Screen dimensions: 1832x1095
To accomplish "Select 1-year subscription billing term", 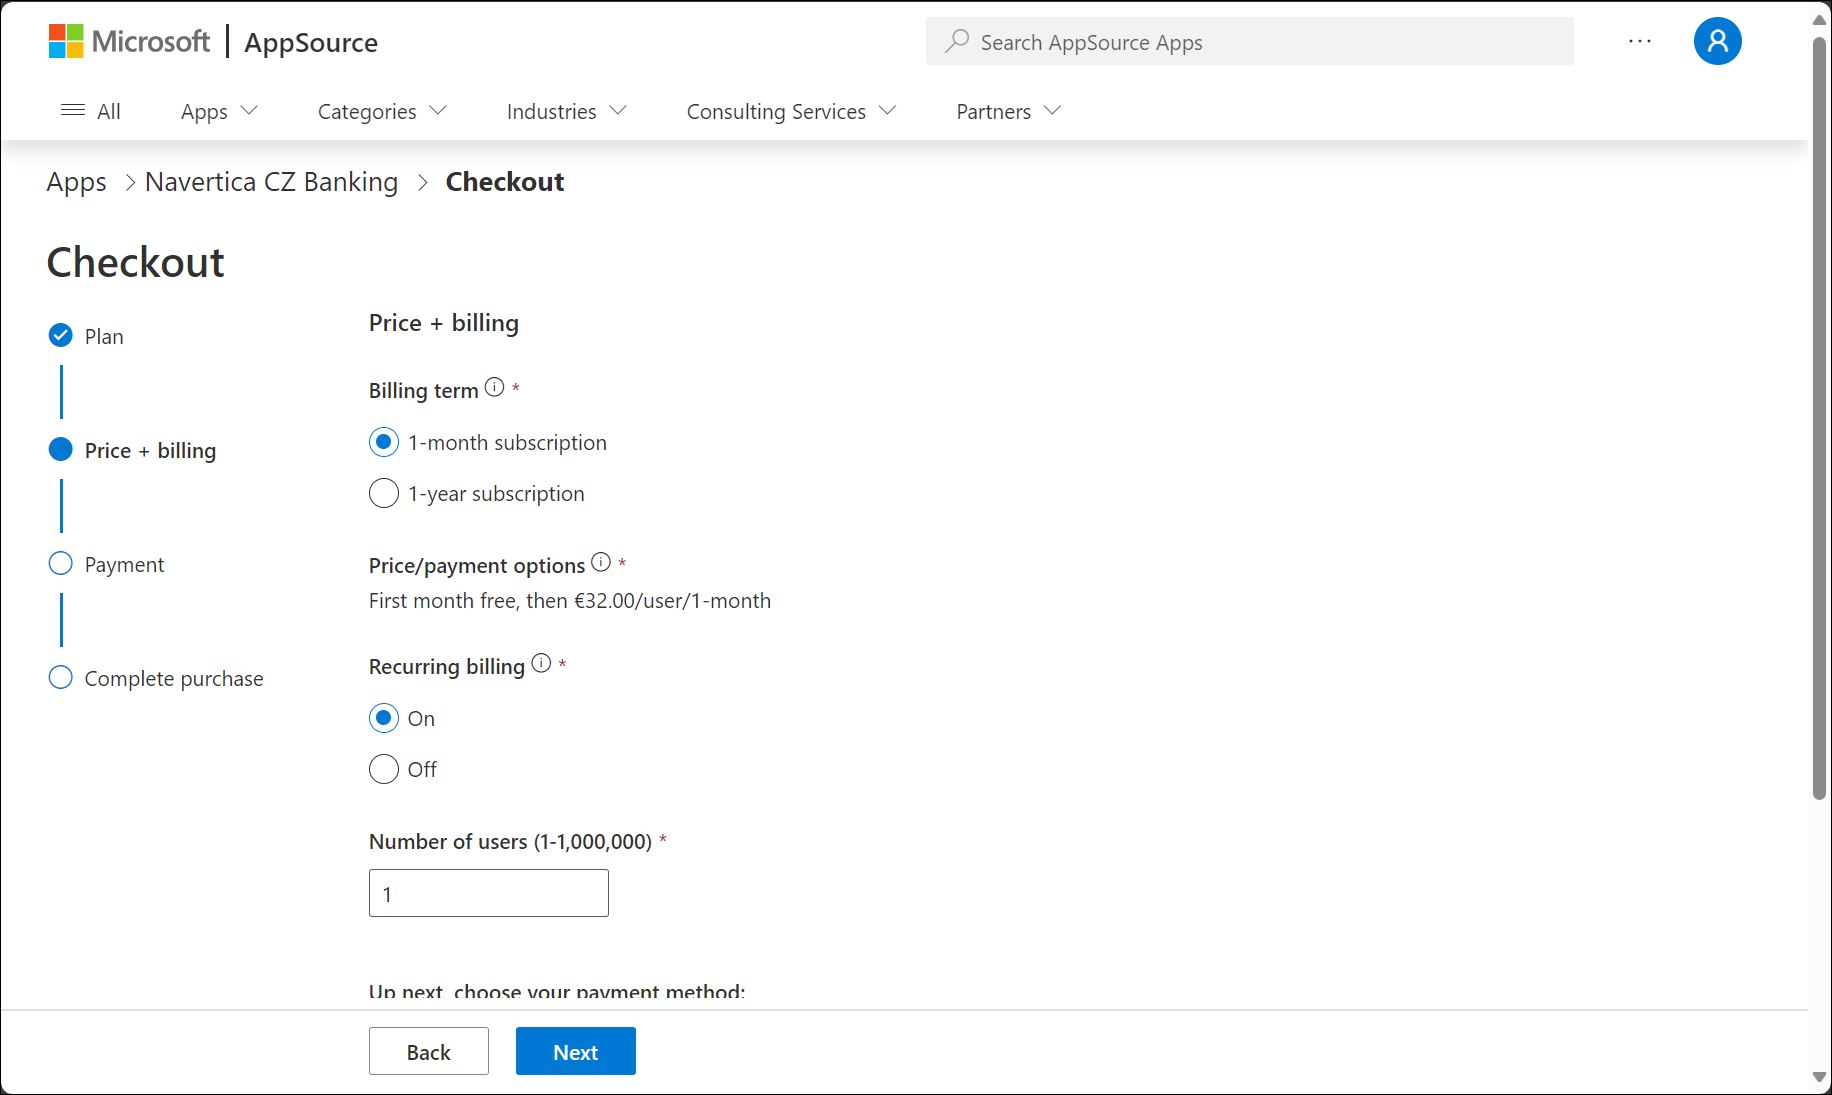I will 384,493.
